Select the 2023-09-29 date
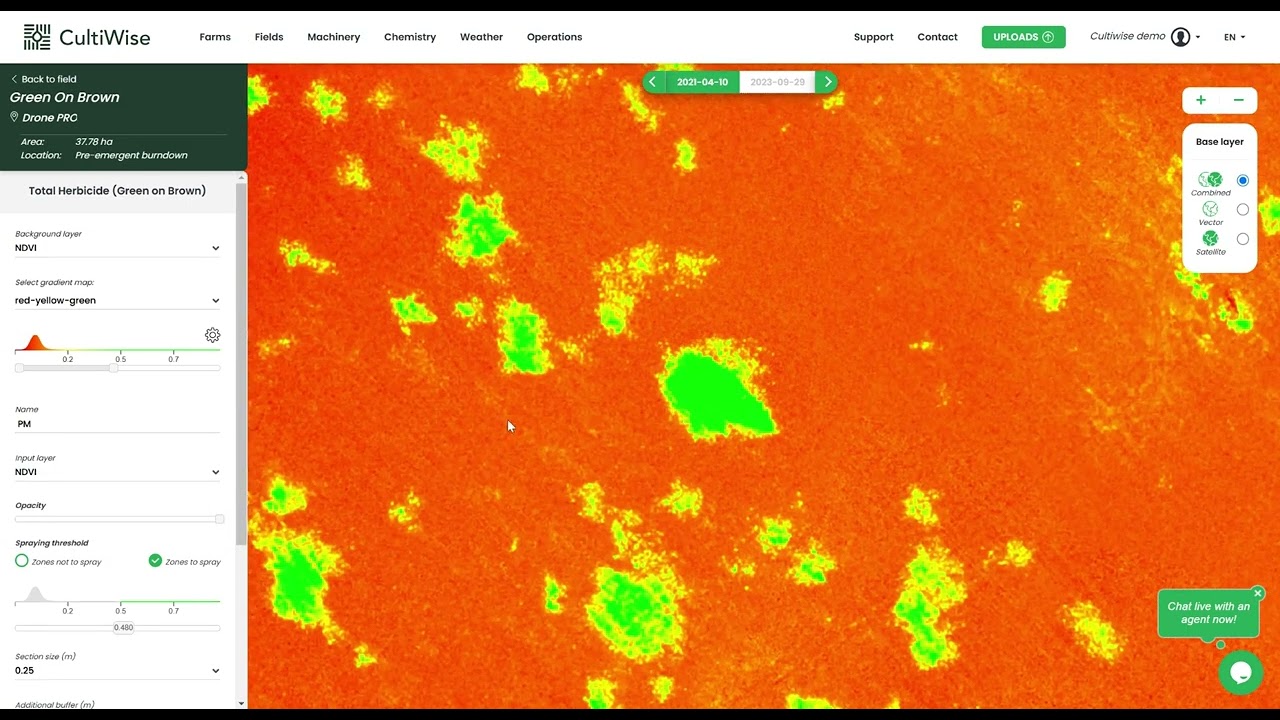1280x720 pixels. pos(777,82)
